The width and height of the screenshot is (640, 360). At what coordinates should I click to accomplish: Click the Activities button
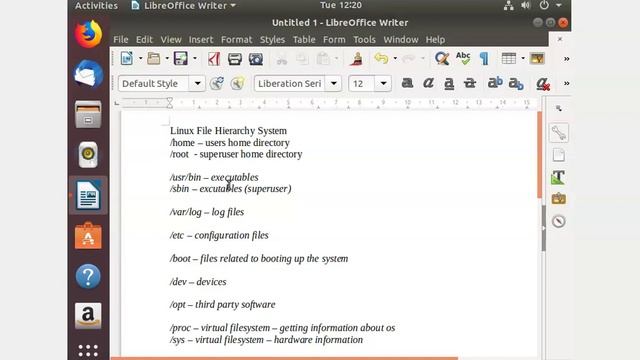tap(96, 6)
